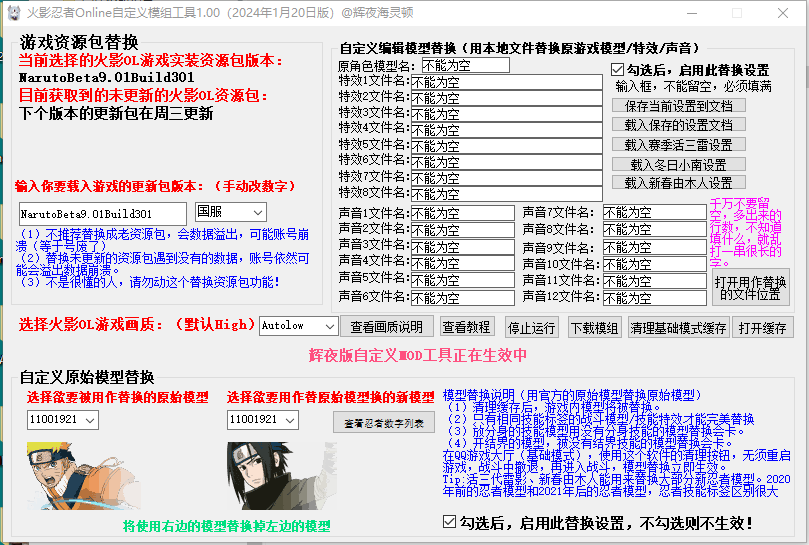The width and height of the screenshot is (809, 545).
Task: Click the 特效1文件名 input field
Action: [507, 82]
